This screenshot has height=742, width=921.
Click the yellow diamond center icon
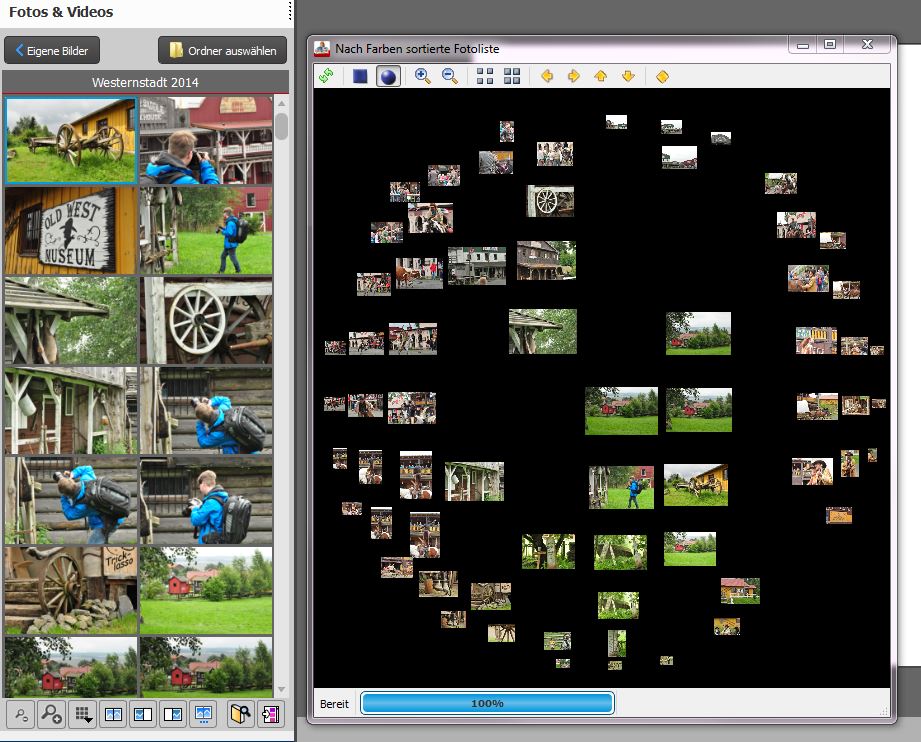(662, 76)
